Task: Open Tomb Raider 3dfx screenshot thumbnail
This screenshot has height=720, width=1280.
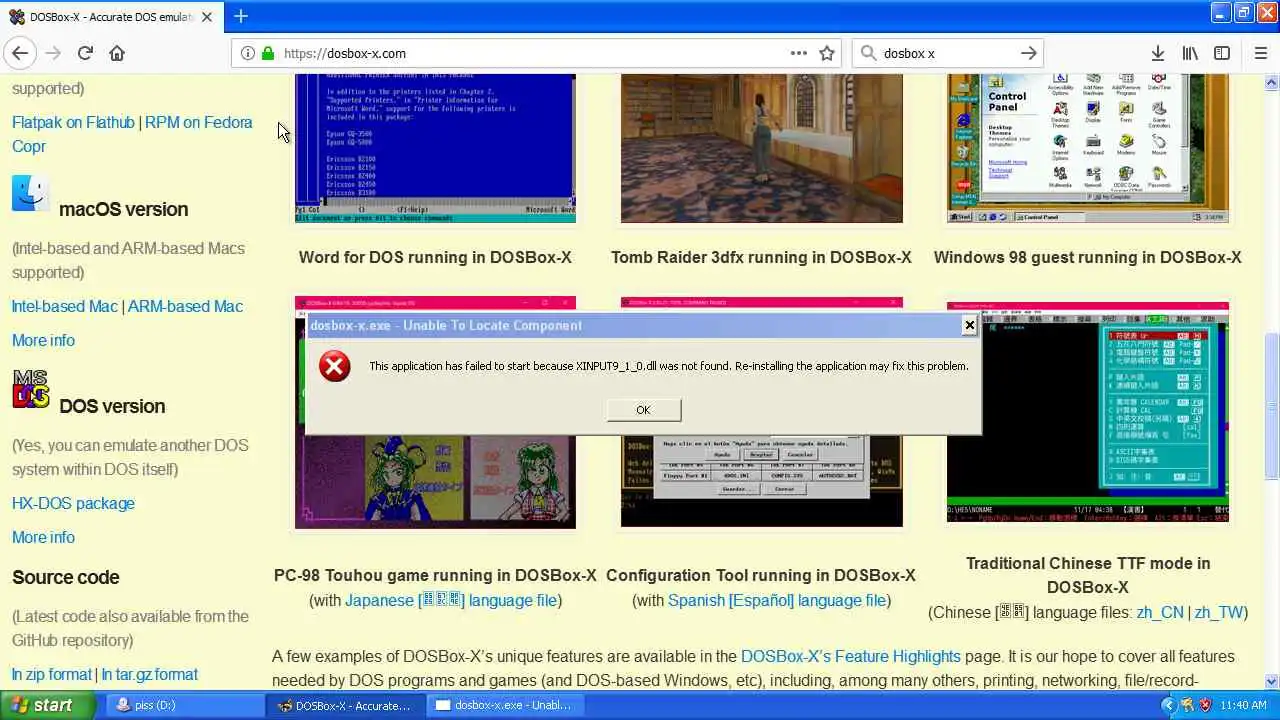Action: point(761,148)
